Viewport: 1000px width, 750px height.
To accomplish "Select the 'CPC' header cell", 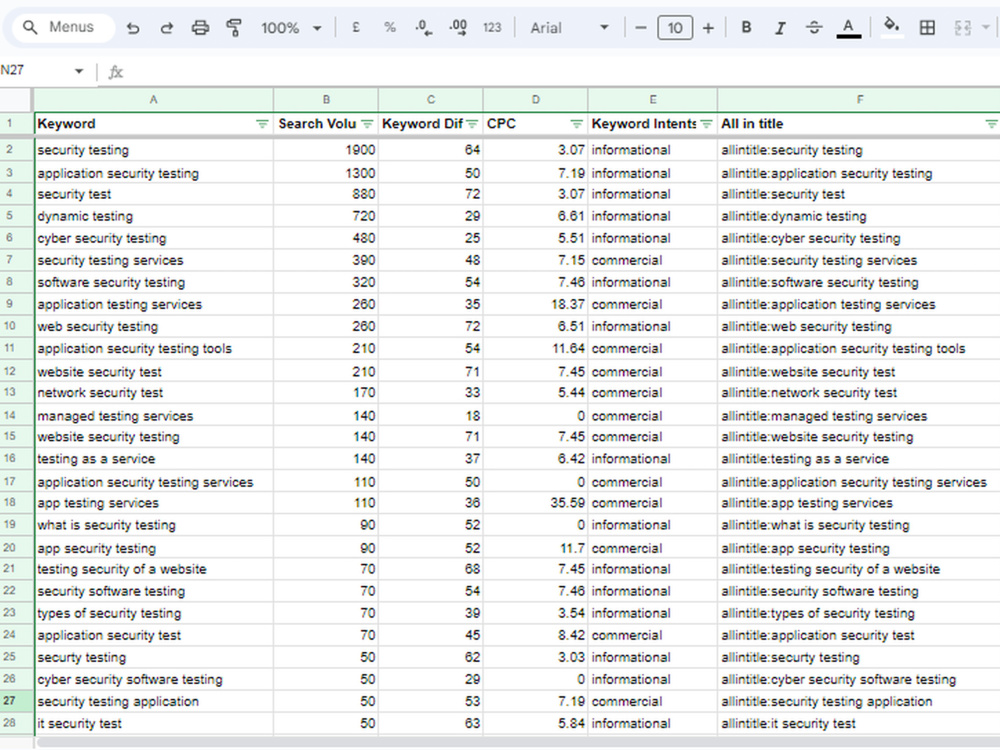I will [536, 124].
